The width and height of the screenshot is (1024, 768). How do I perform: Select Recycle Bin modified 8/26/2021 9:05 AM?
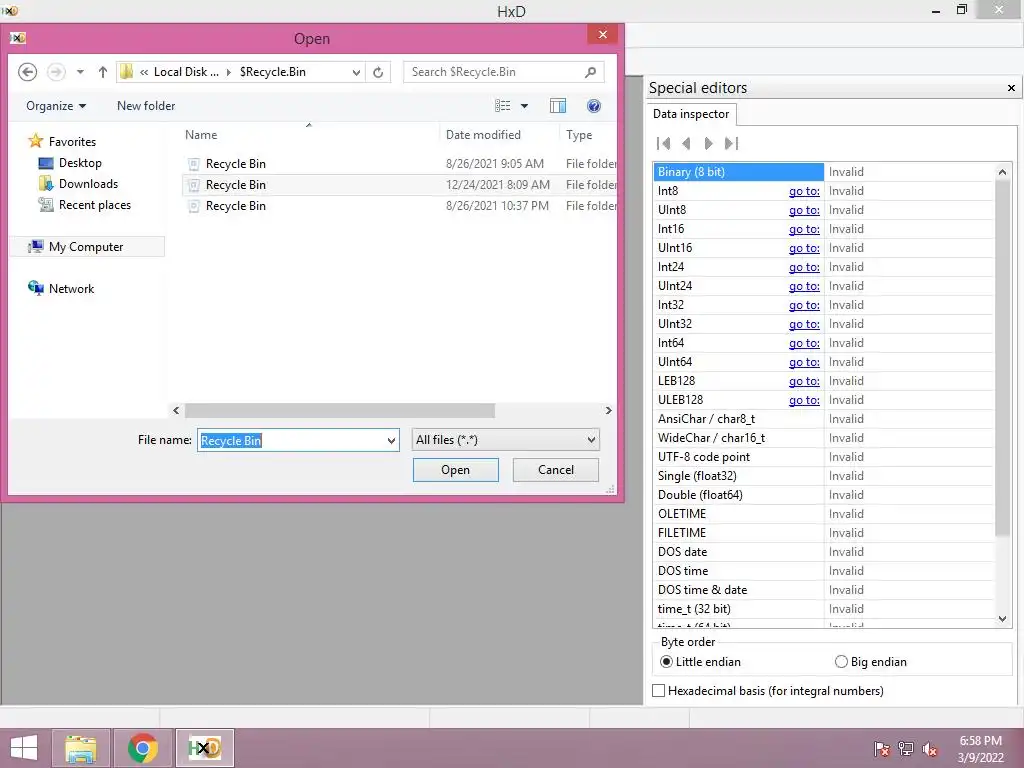click(400, 163)
